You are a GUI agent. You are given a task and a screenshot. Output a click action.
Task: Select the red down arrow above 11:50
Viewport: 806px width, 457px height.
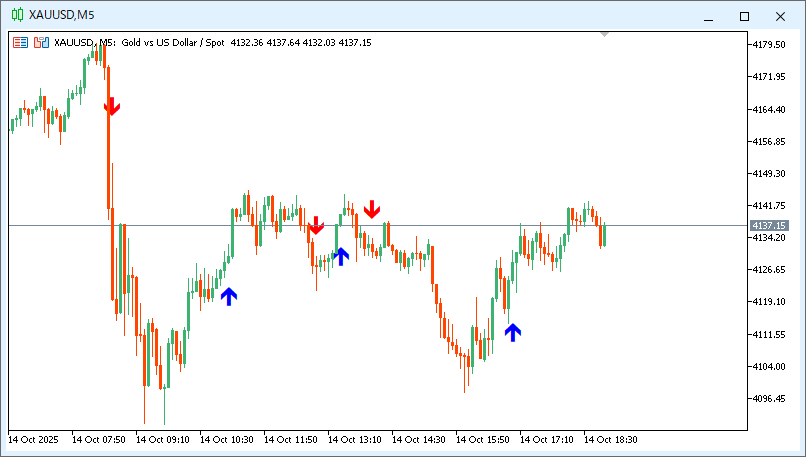(x=316, y=225)
